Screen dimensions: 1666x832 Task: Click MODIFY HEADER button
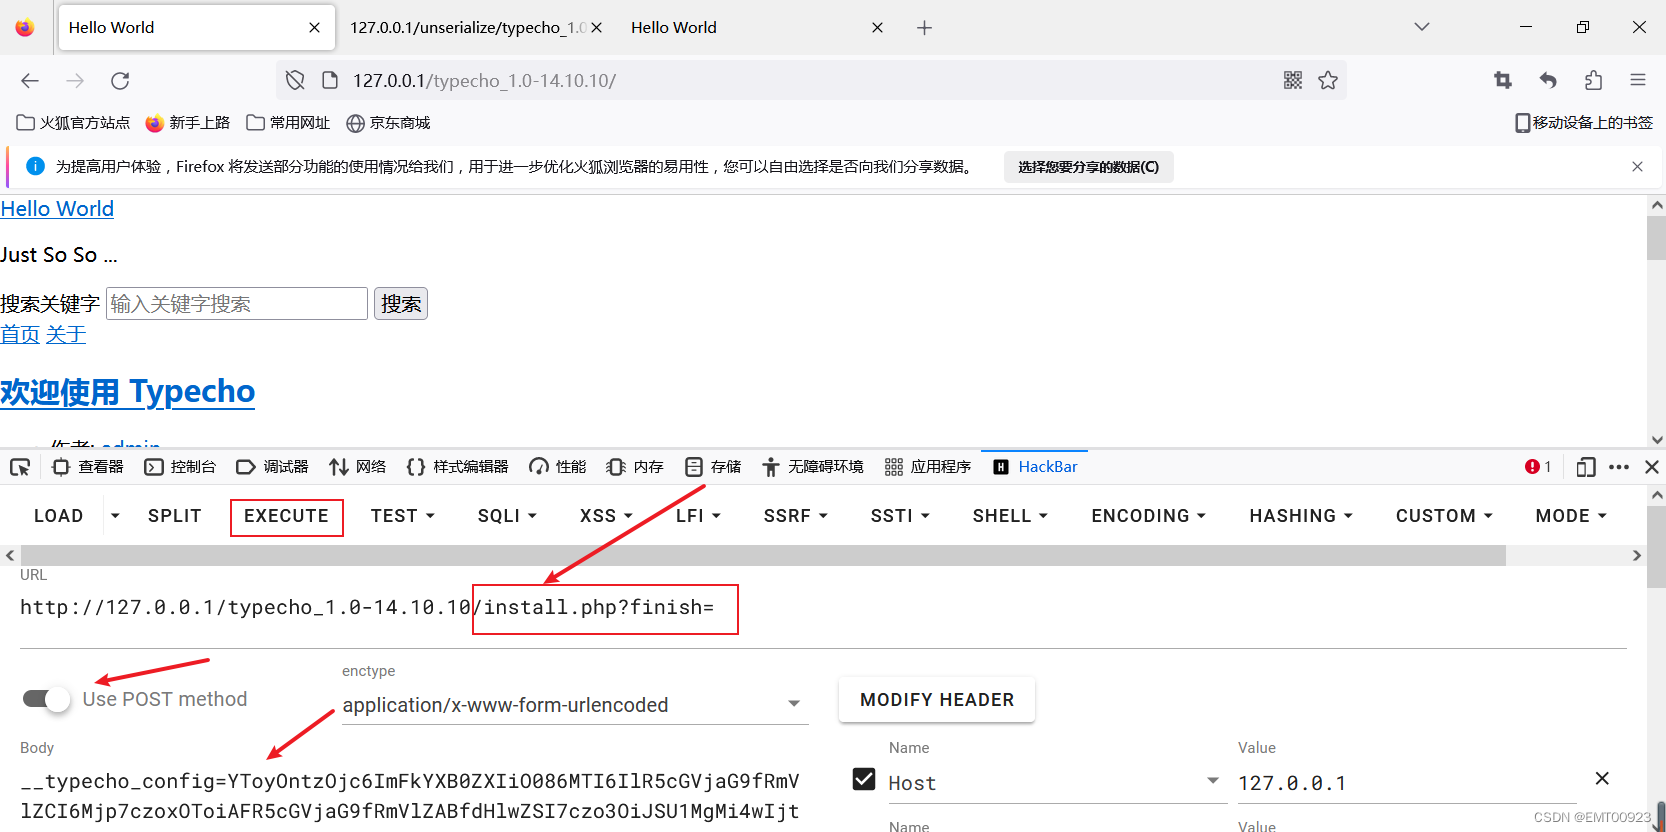(937, 700)
